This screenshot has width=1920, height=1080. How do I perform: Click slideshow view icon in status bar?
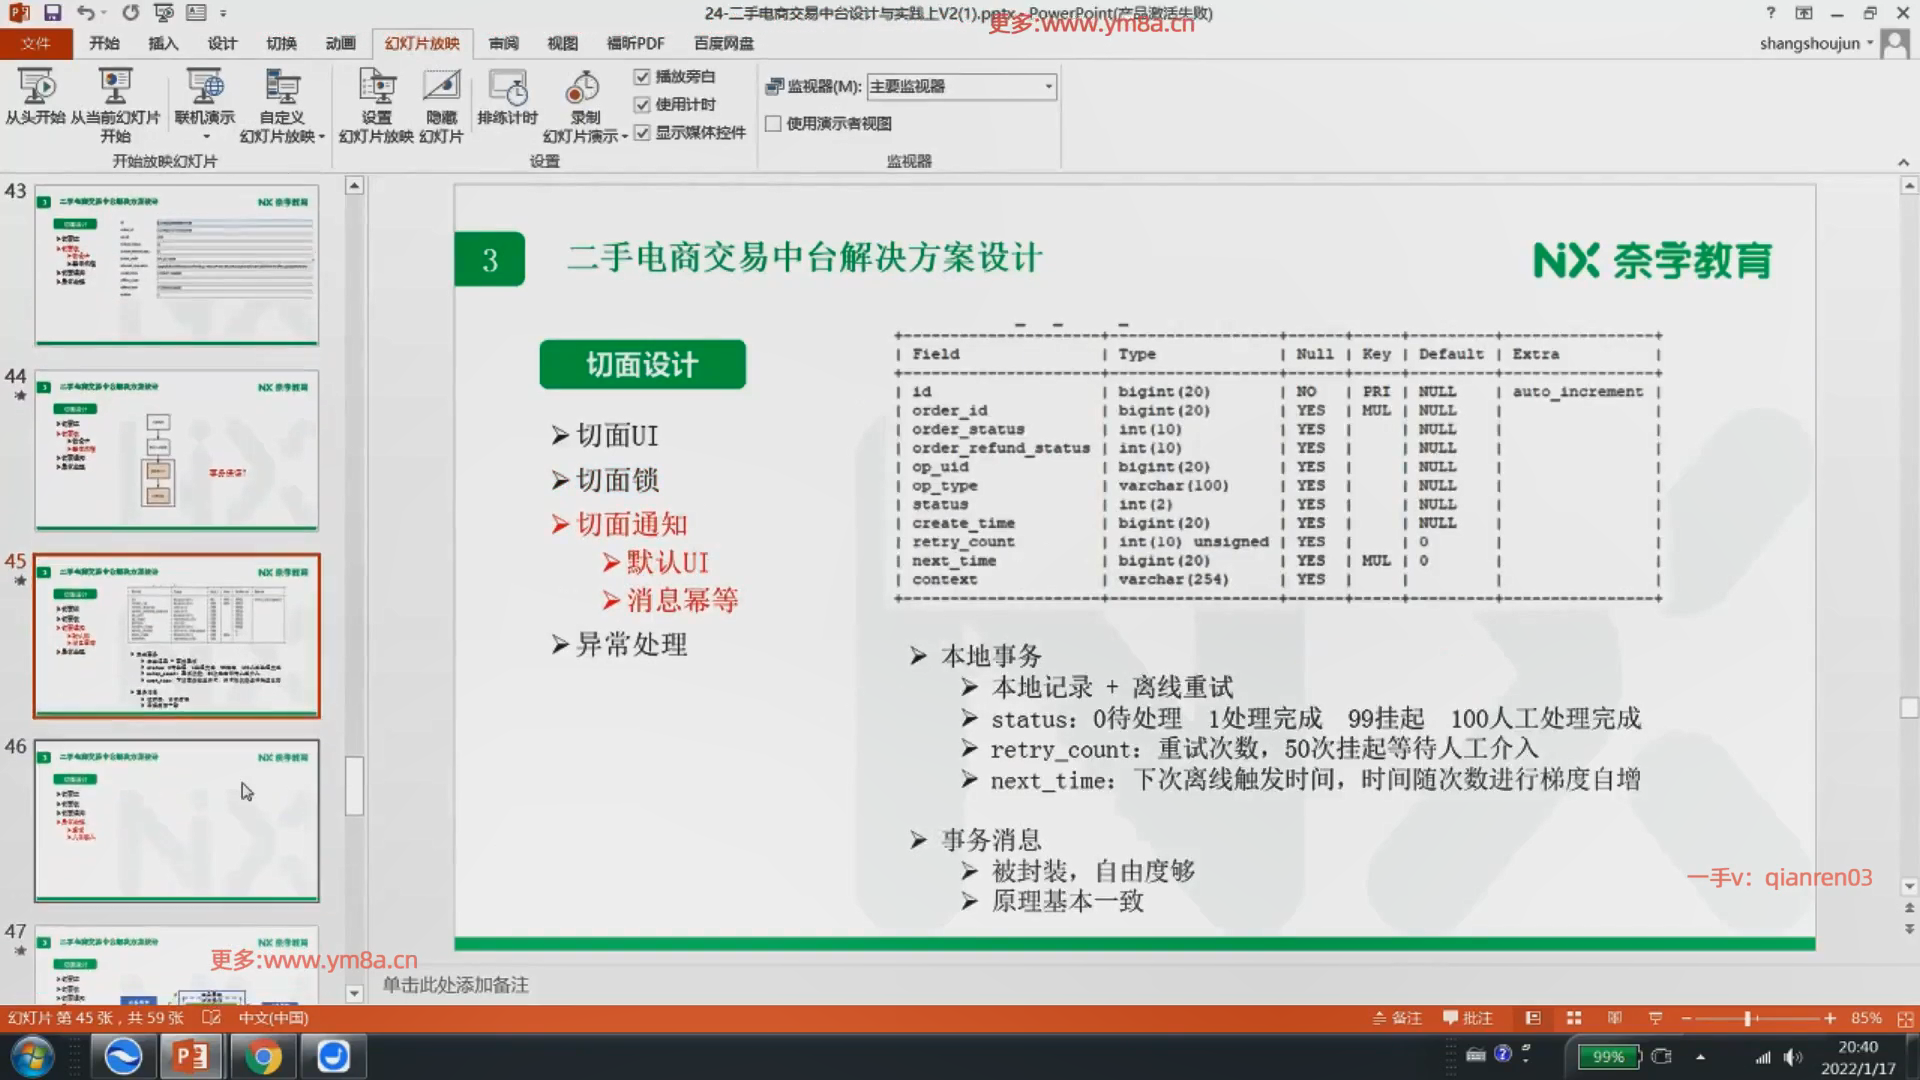click(1655, 1018)
